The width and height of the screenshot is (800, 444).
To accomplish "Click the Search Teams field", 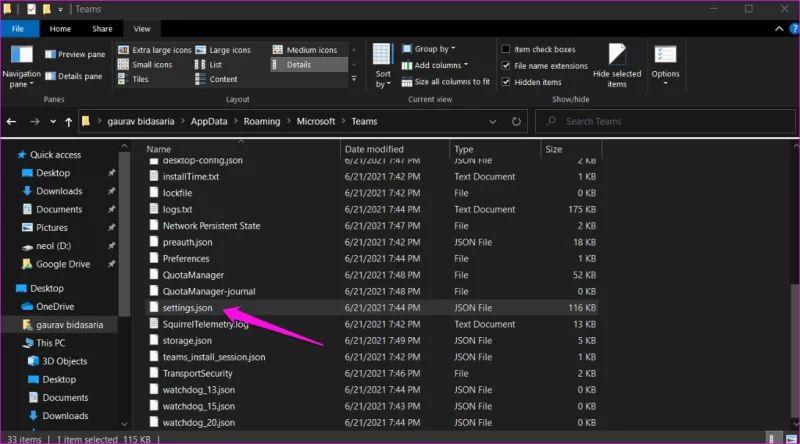I will [x=665, y=121].
